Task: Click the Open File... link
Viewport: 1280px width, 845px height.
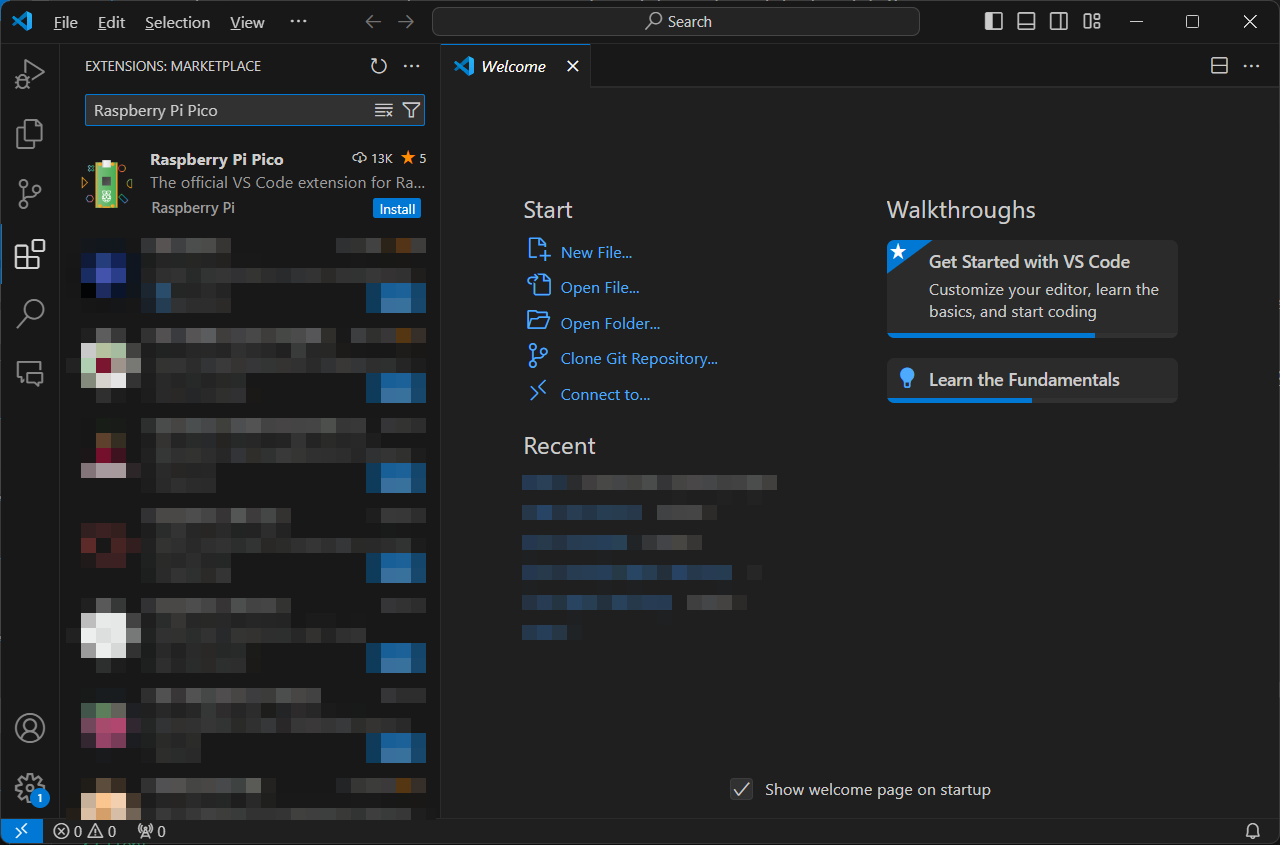Action: [x=600, y=288]
